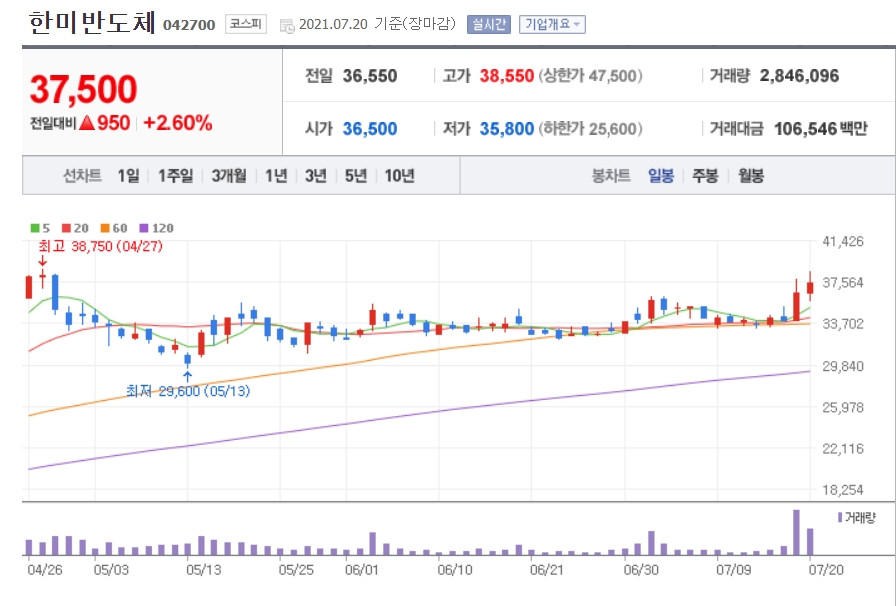Switch to the 1년 line chart
This screenshot has height=606, width=896.
(x=276, y=176)
